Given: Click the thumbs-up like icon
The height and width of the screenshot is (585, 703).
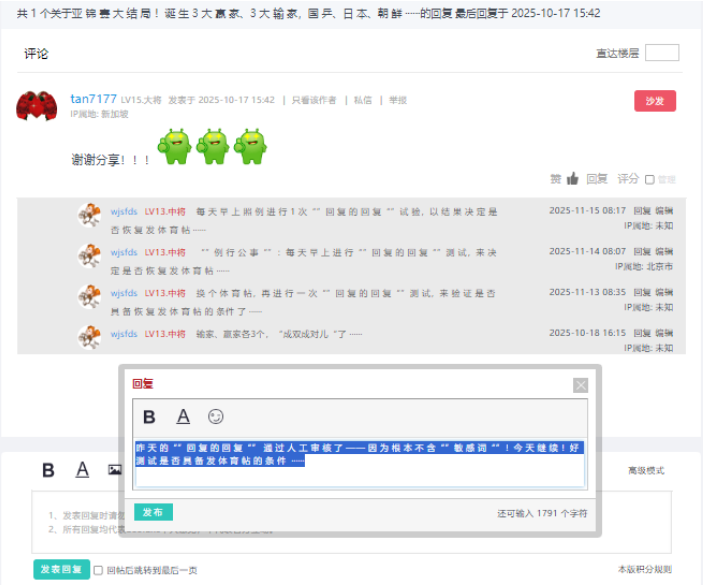Looking at the screenshot, I should click(572, 179).
